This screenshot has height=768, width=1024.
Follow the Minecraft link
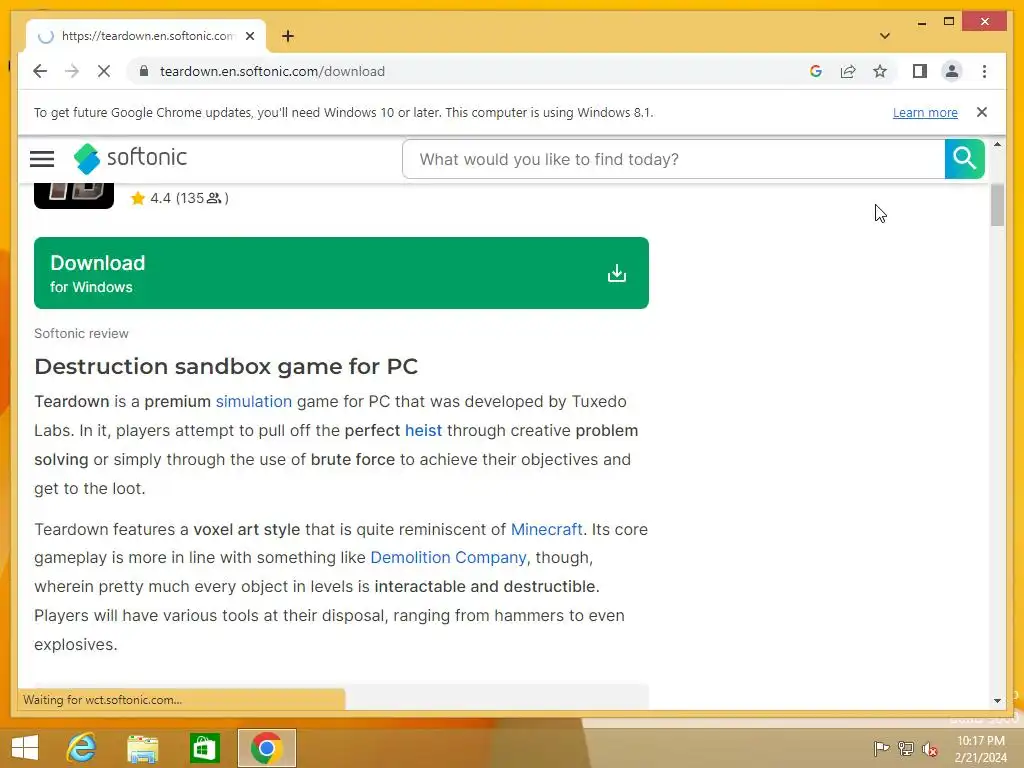point(546,529)
